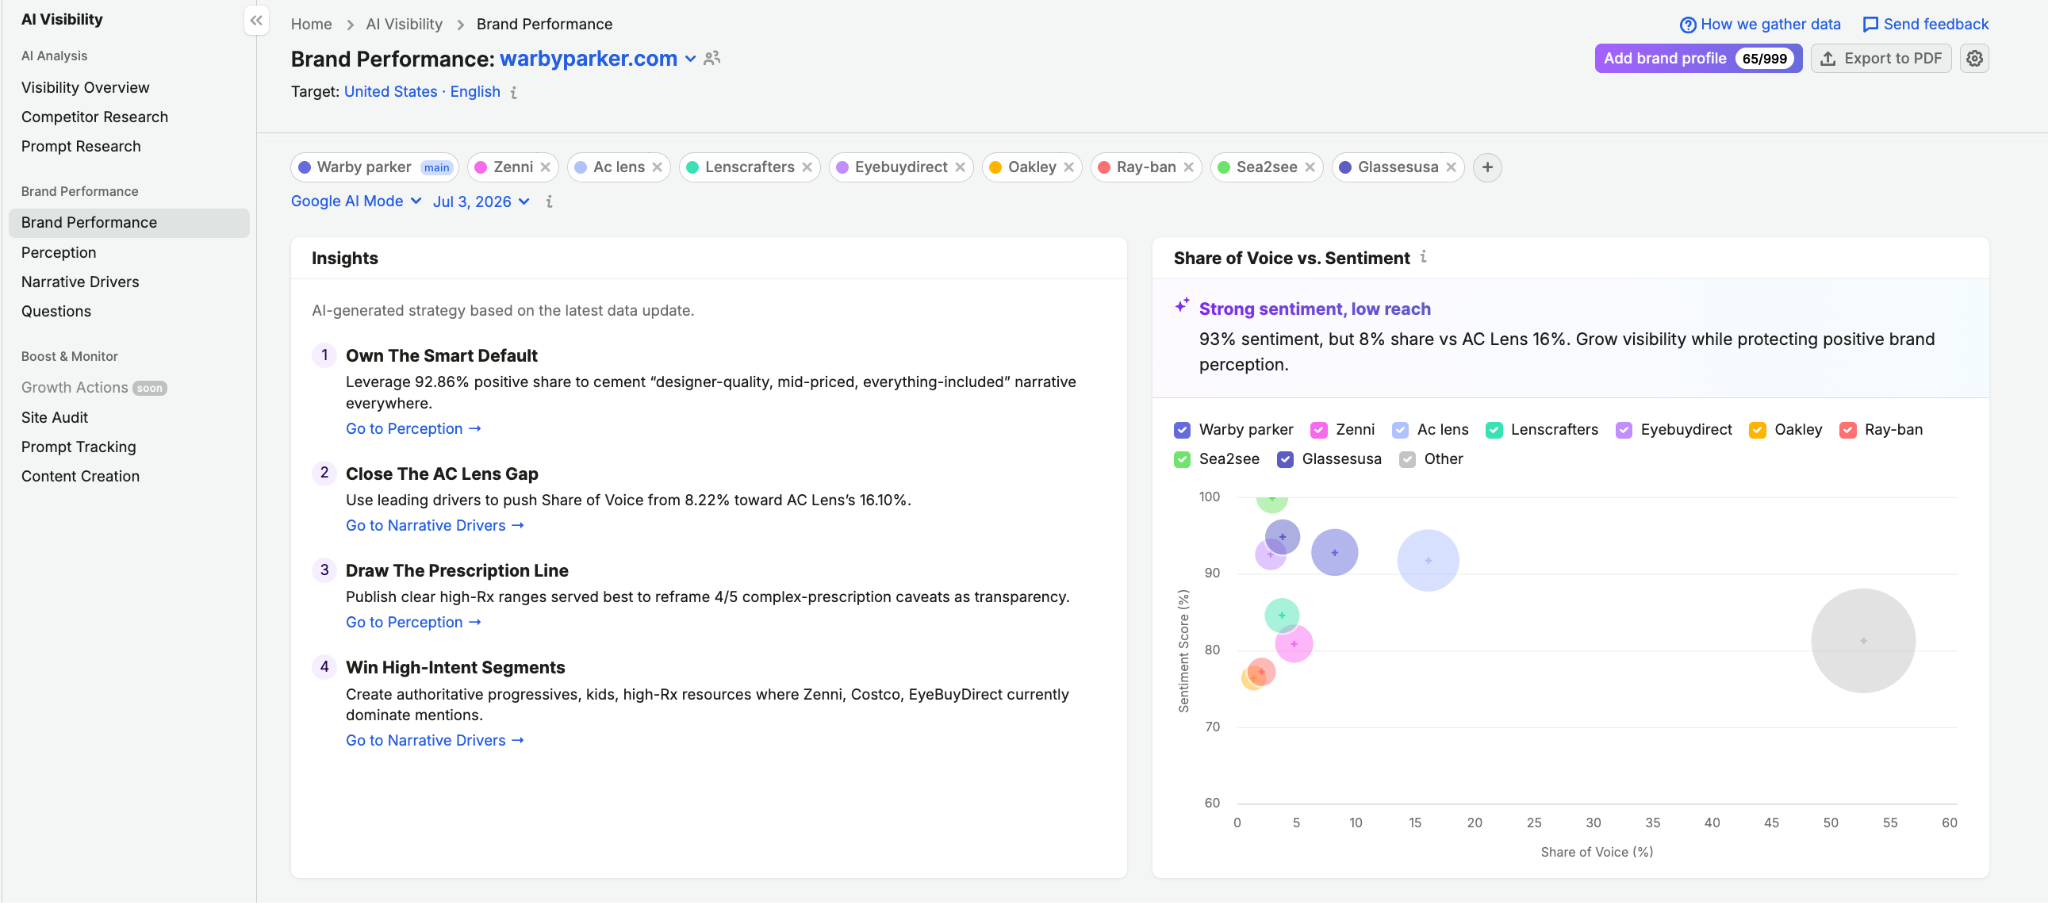Uncheck Zenni in chart legend
The image size is (2048, 903).
pyautogui.click(x=1319, y=430)
